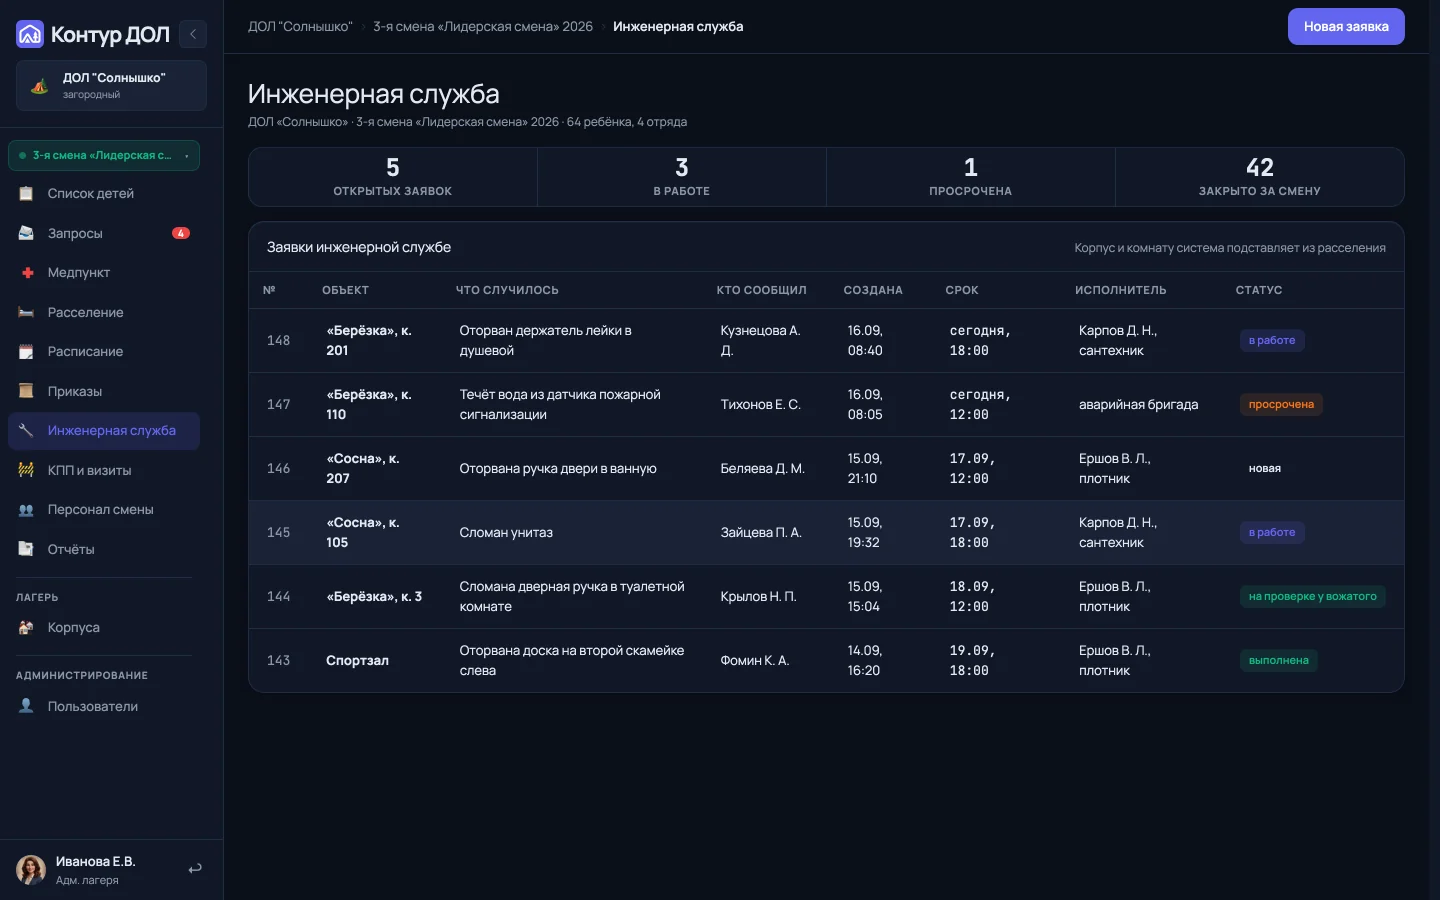Collapse the sidebar with chevron button
This screenshot has width=1440, height=900.
pos(193,34)
